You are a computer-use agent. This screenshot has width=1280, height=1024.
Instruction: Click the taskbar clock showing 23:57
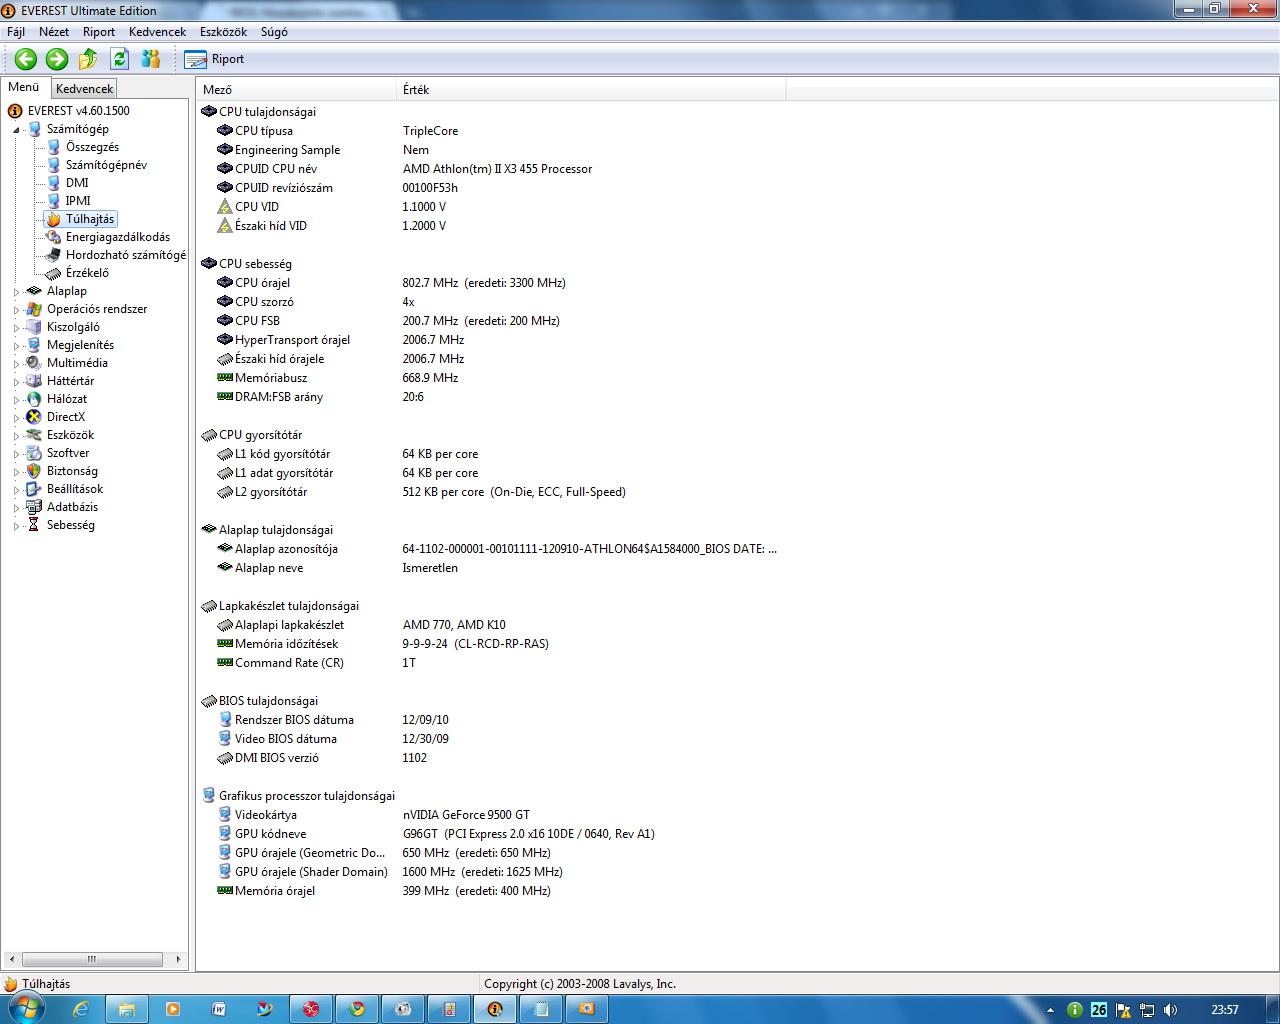(1224, 1010)
